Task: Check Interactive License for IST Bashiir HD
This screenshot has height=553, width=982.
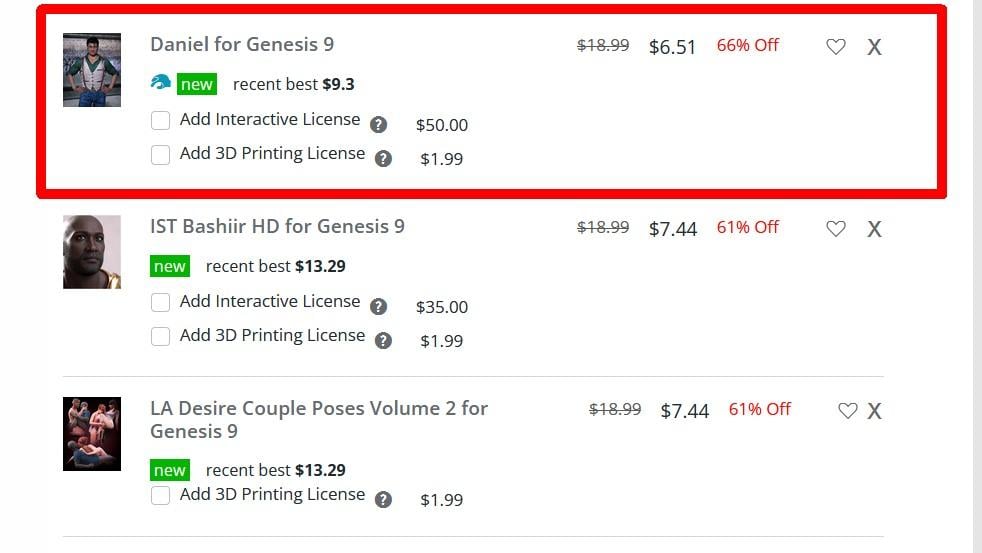Action: [x=160, y=303]
